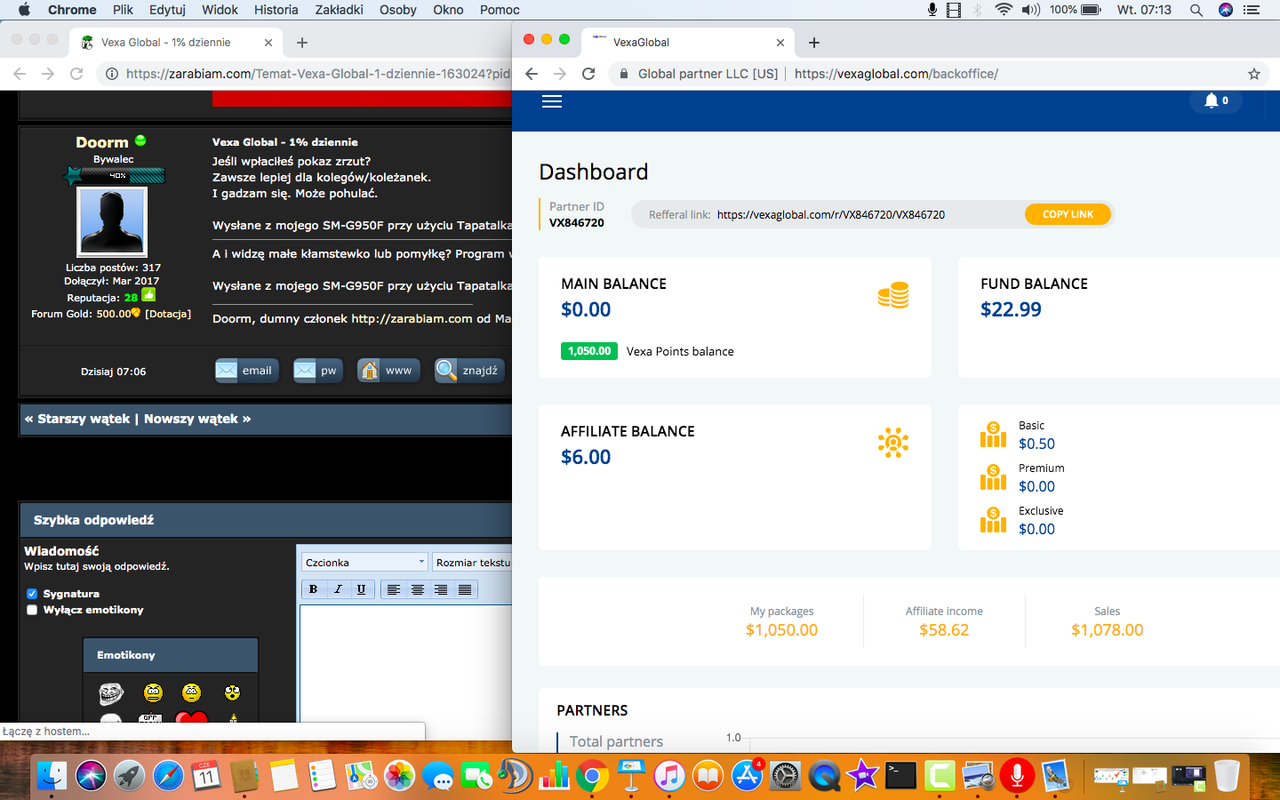Open the Czcionka font dropdown
The image size is (1280, 800).
(364, 562)
